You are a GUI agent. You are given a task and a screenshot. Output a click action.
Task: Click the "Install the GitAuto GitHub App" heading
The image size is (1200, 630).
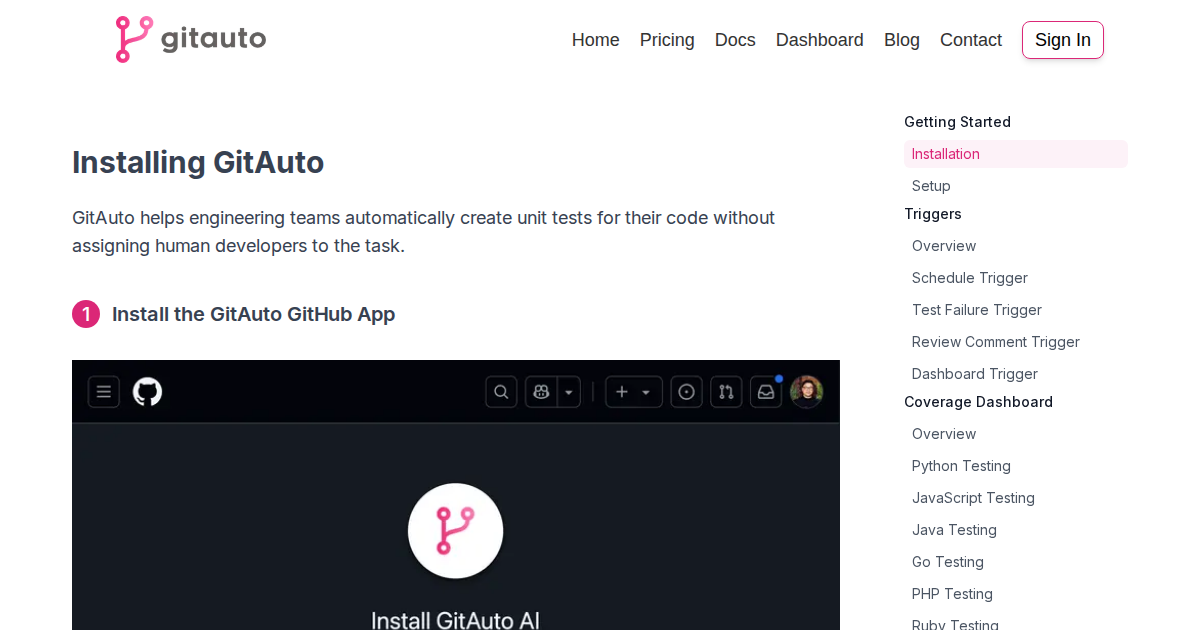(253, 314)
